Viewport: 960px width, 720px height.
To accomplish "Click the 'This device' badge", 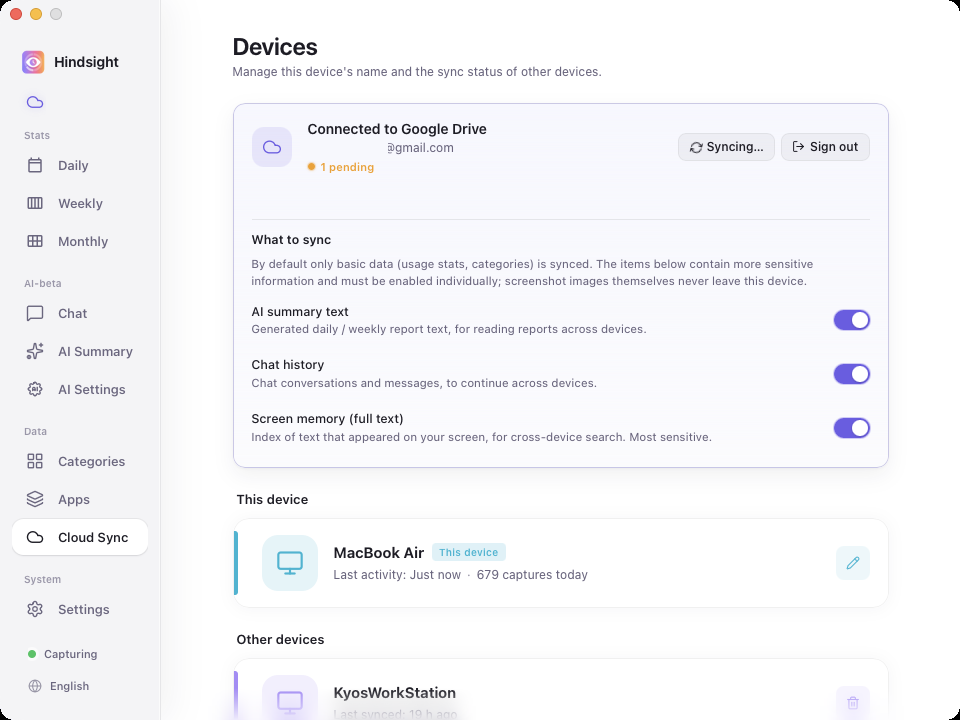I will (x=468, y=552).
